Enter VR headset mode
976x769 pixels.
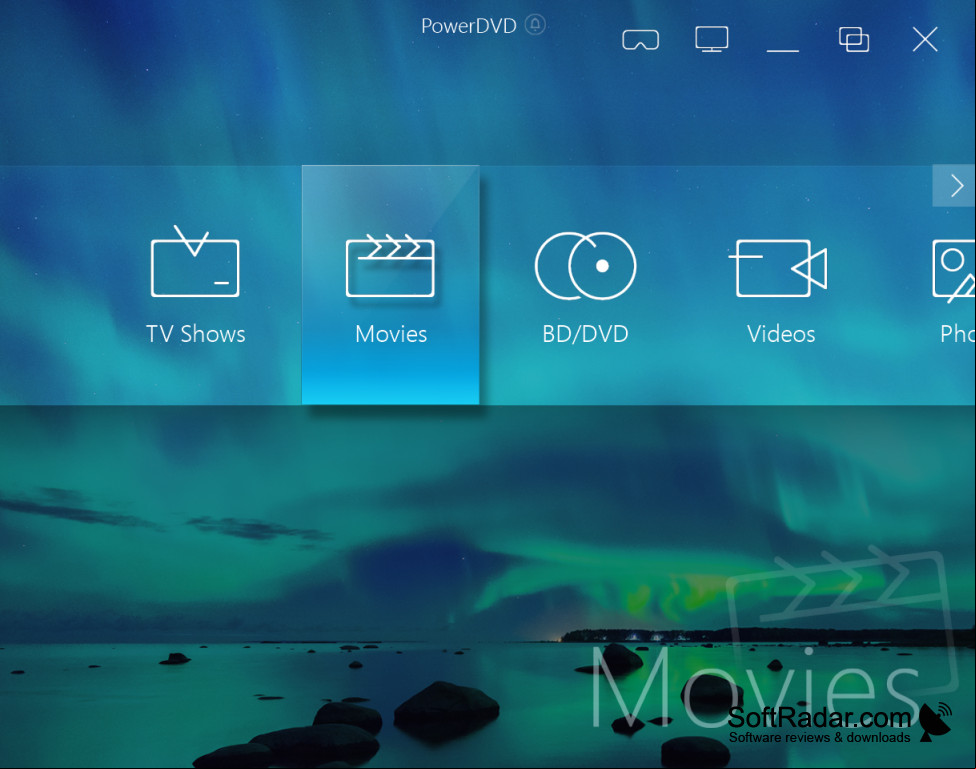tap(640, 39)
